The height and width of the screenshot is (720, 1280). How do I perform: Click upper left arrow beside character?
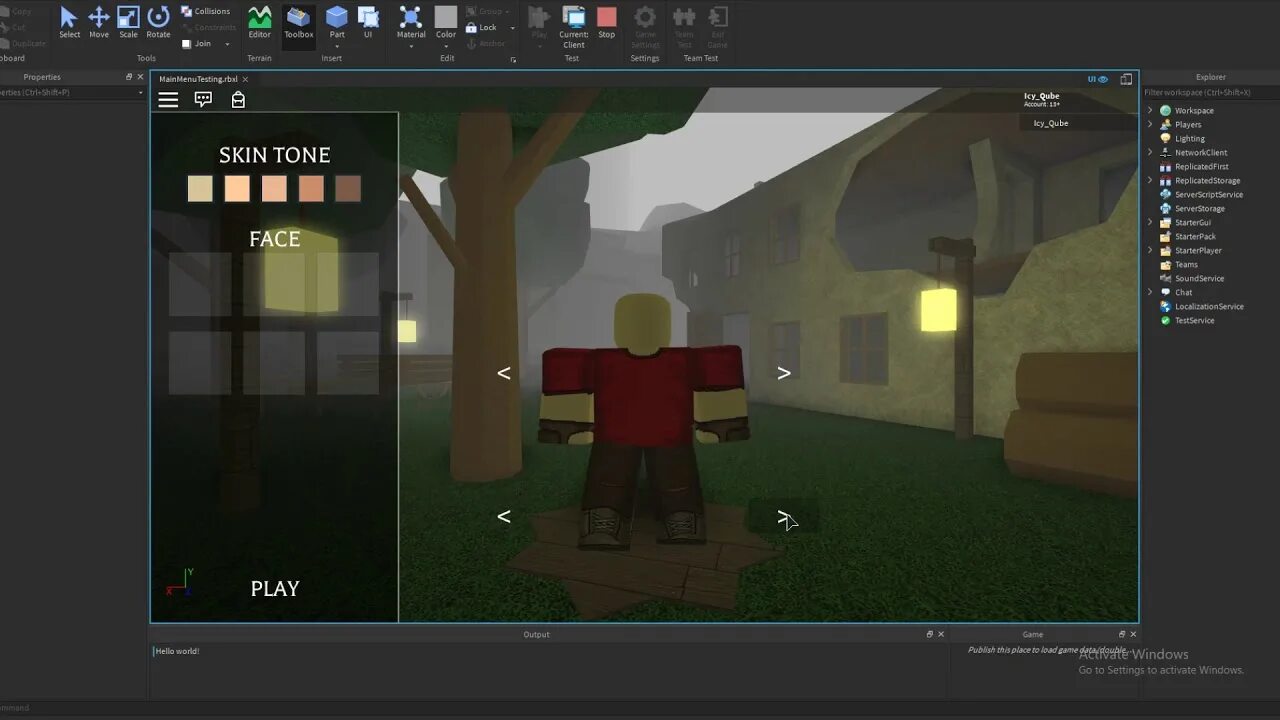point(504,373)
